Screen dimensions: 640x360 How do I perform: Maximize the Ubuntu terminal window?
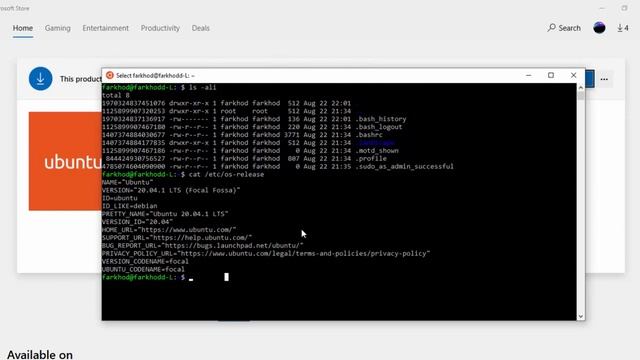(551, 76)
